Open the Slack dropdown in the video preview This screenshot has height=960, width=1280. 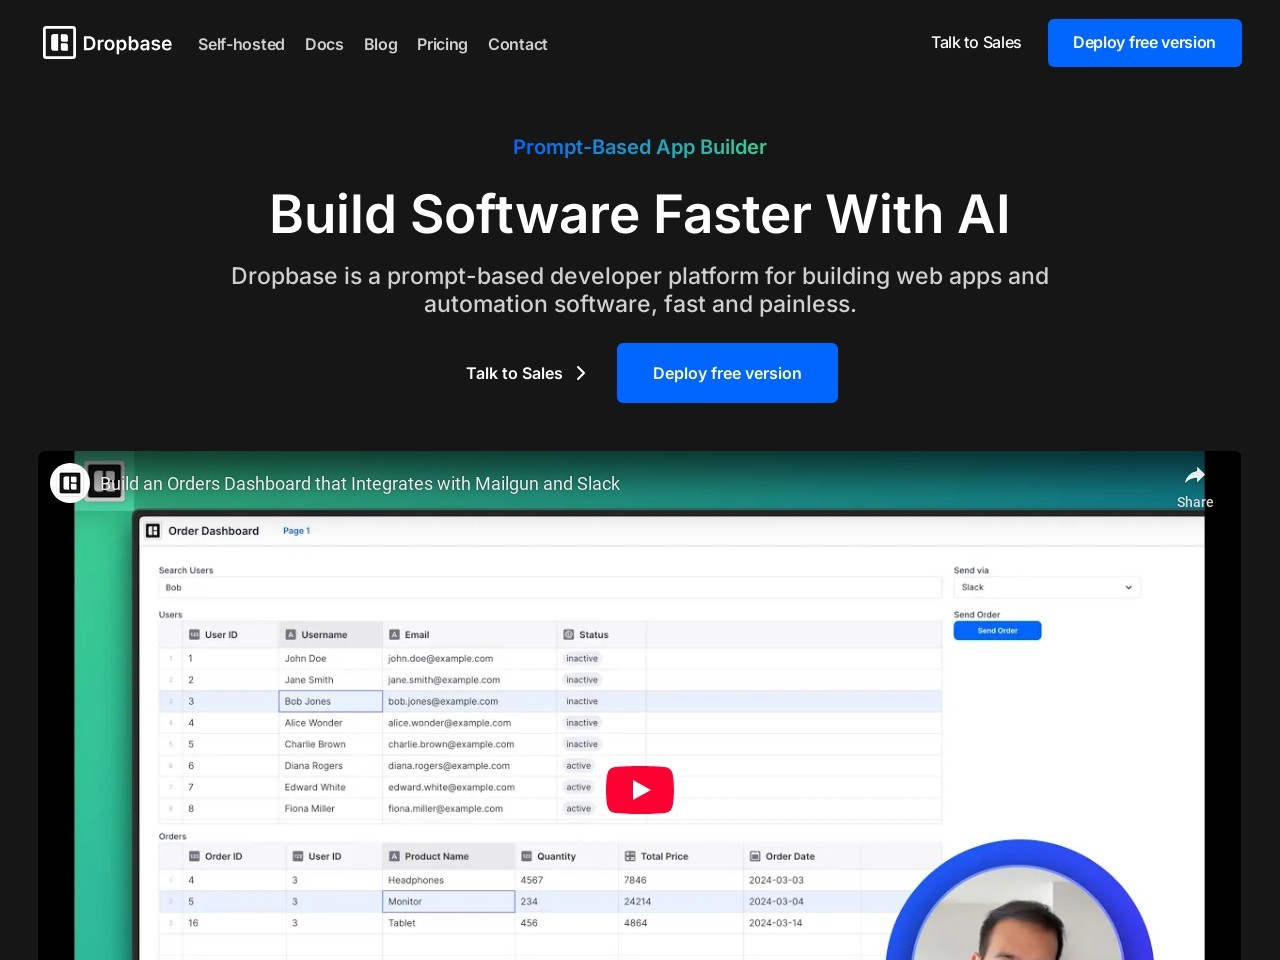1047,587
